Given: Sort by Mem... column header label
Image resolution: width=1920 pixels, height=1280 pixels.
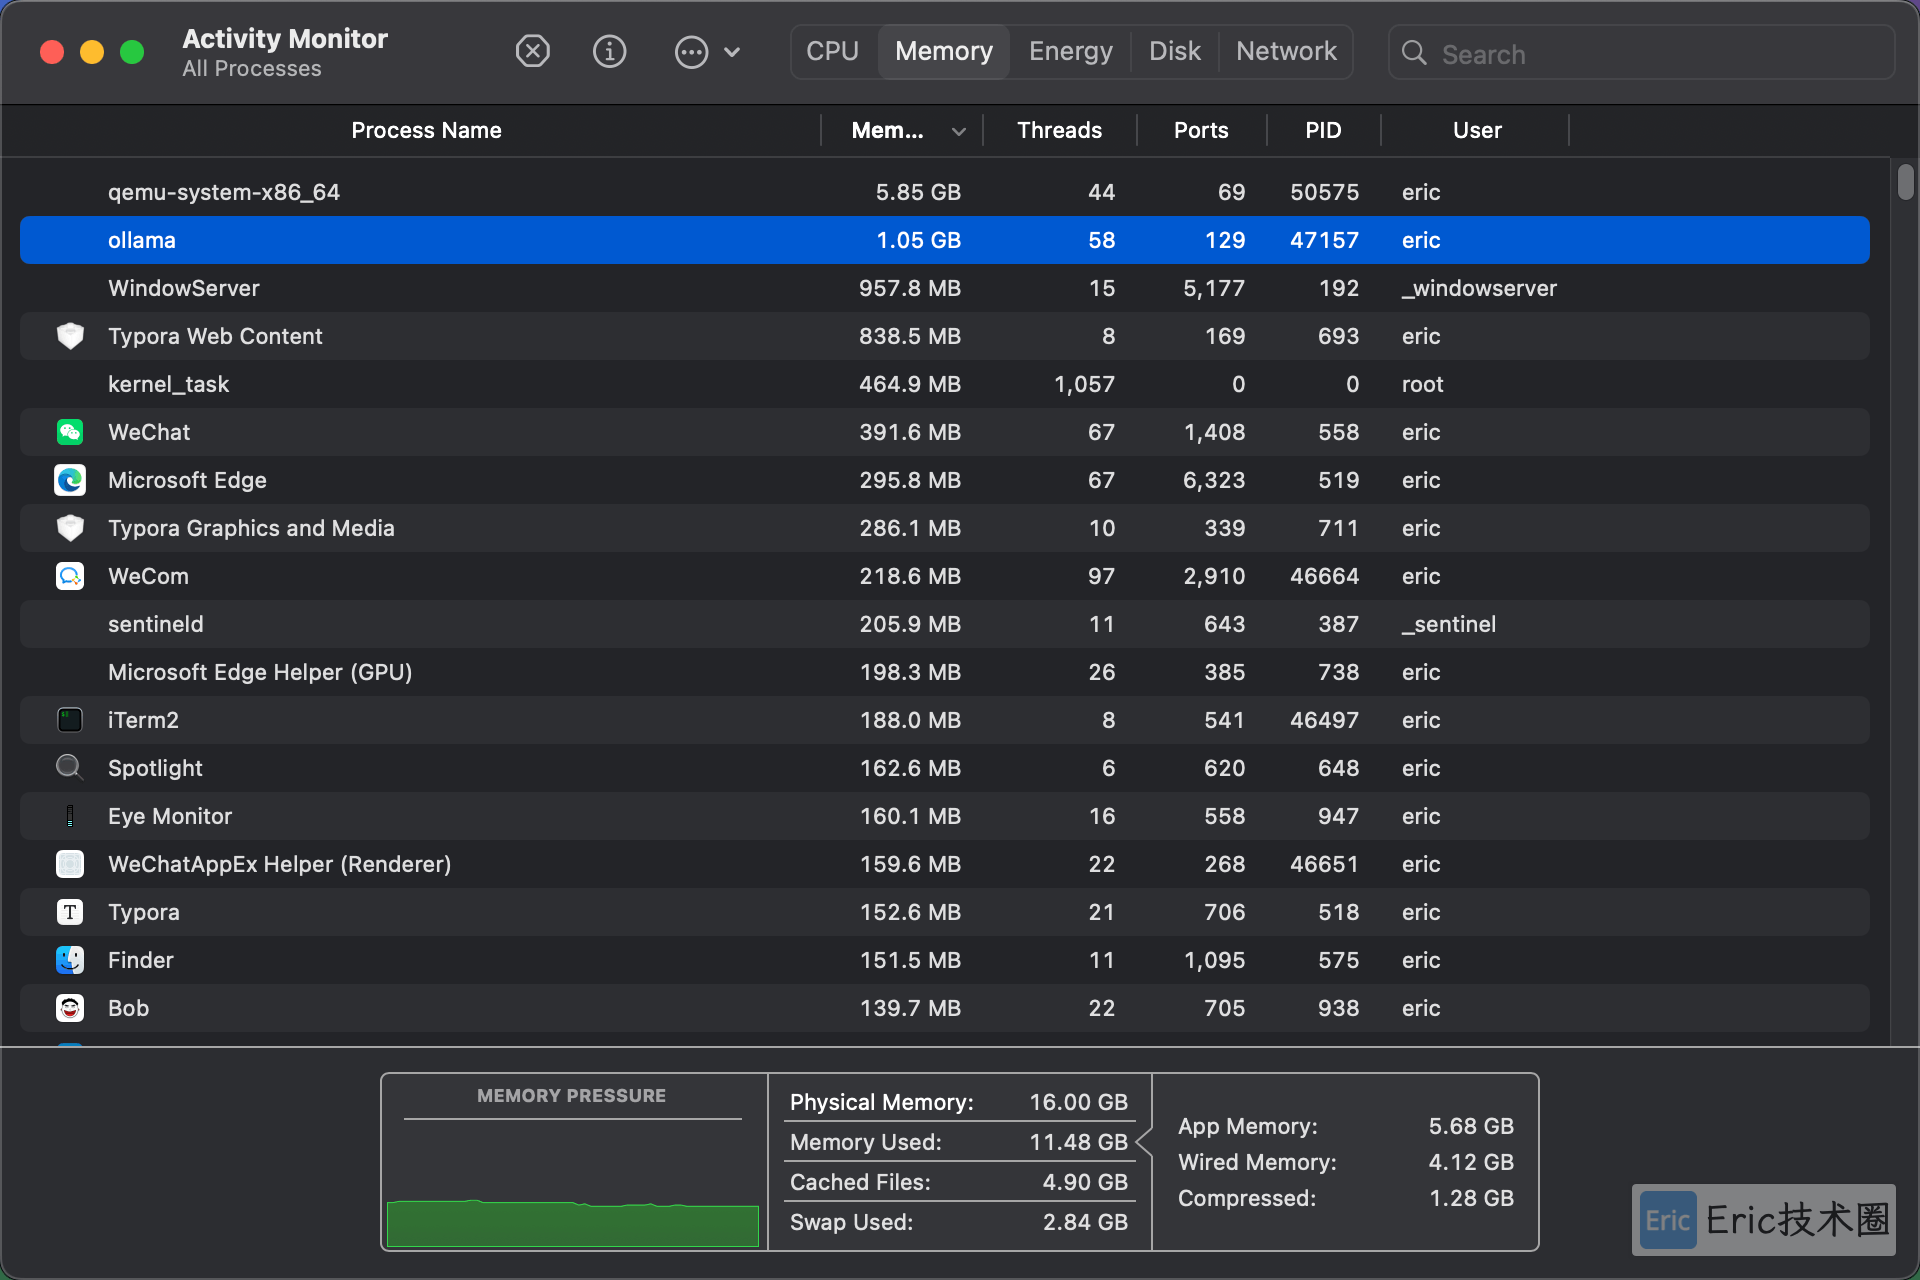Looking at the screenshot, I should tap(887, 130).
